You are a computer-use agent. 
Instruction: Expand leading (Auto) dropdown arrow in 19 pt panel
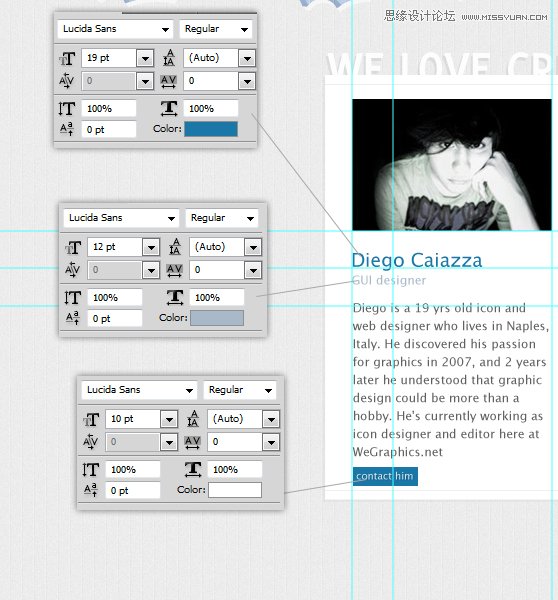coord(247,59)
